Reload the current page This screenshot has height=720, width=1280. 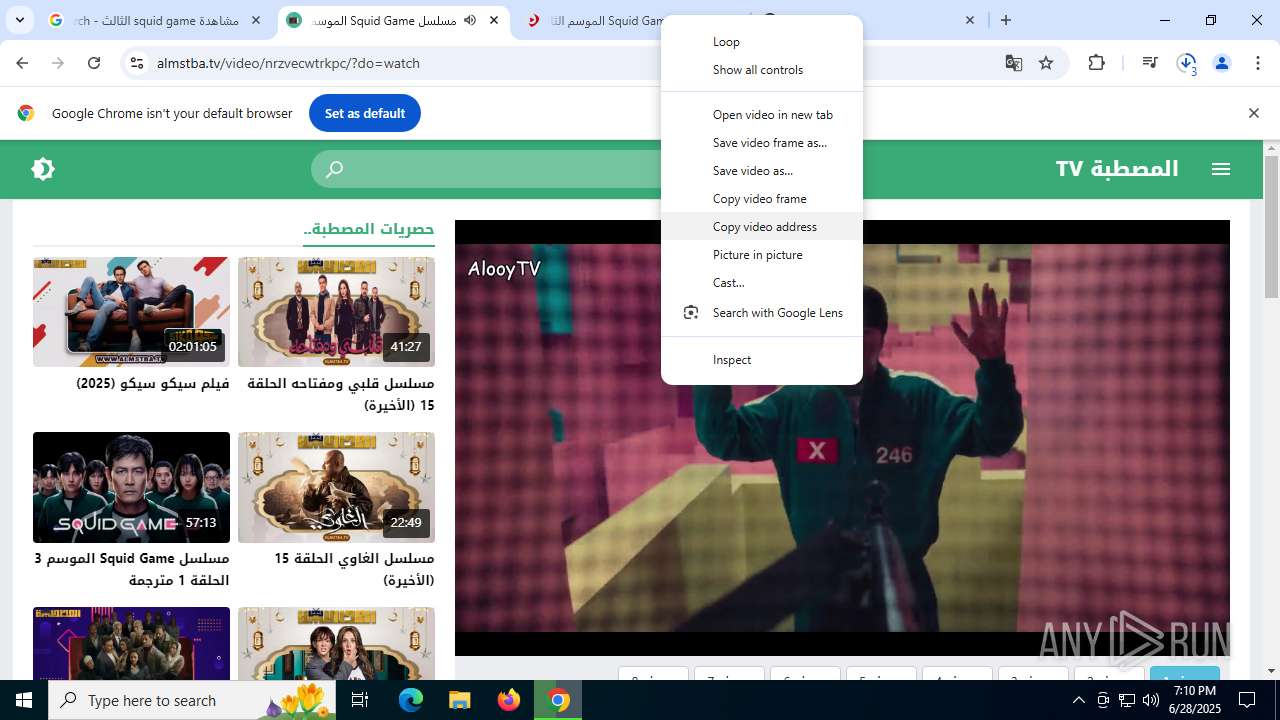[x=94, y=63]
